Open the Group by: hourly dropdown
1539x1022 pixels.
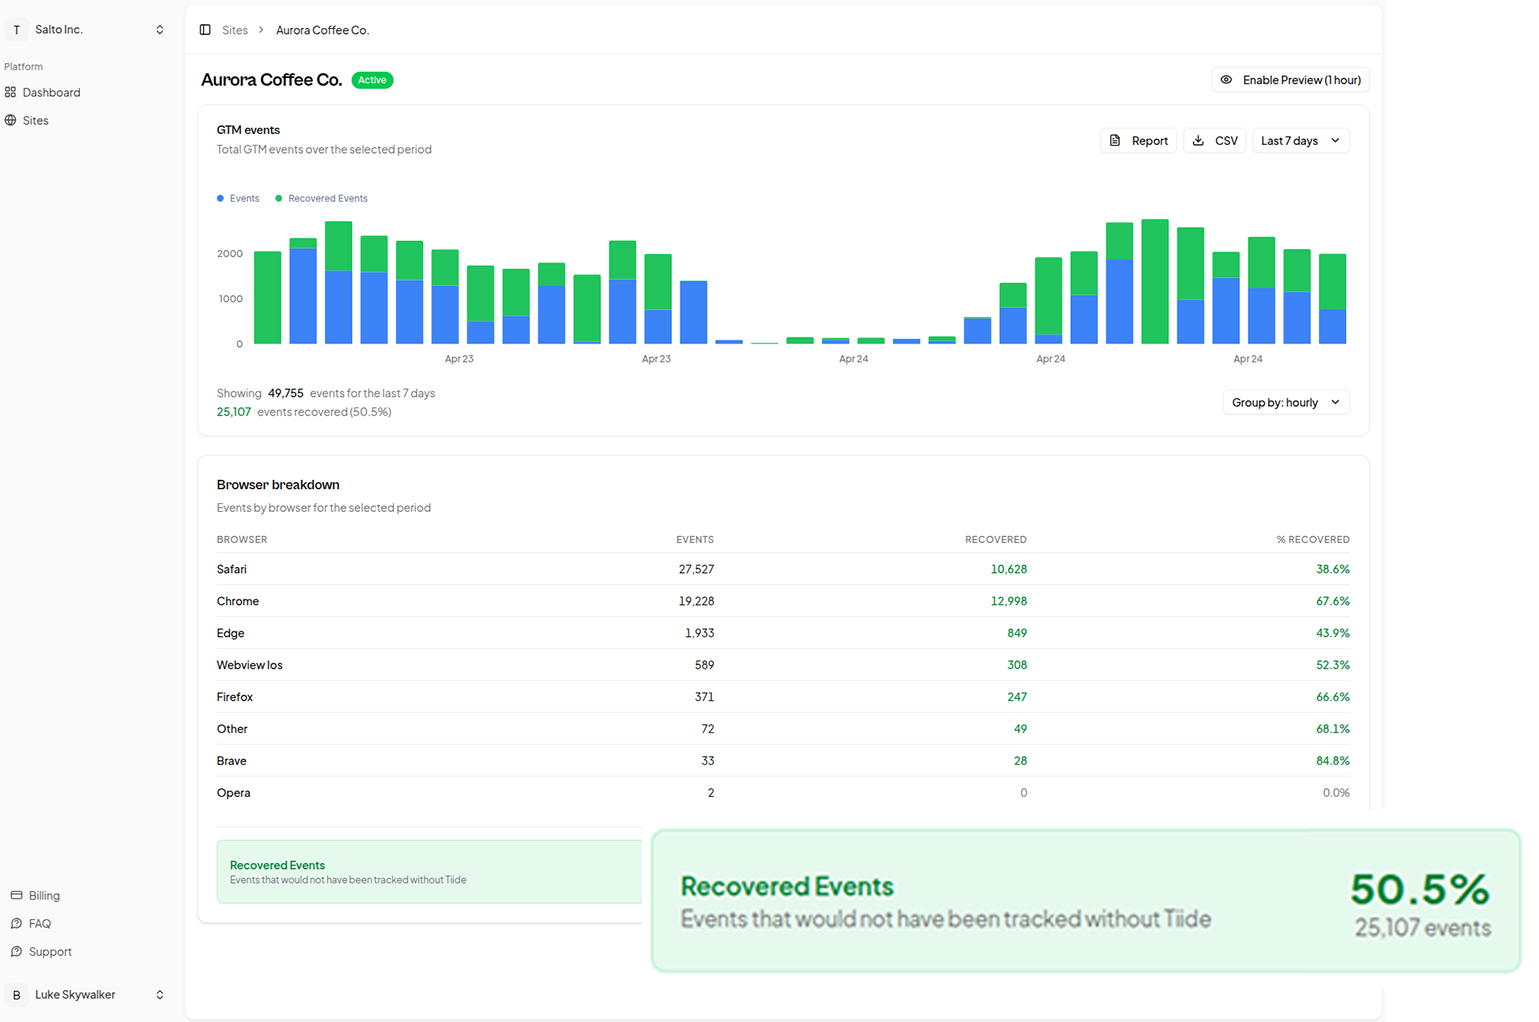click(1286, 402)
